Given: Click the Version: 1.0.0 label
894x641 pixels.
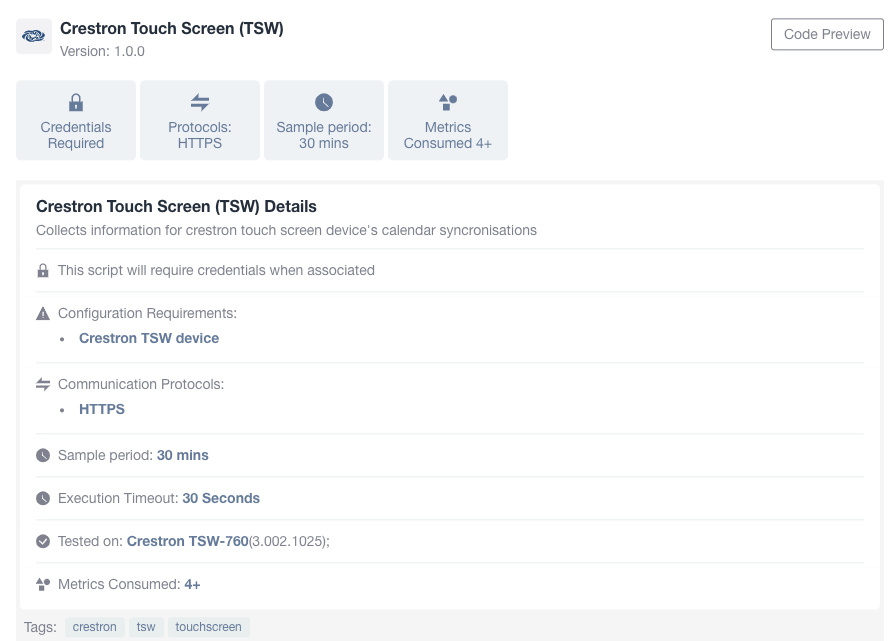Looking at the screenshot, I should pyautogui.click(x=102, y=51).
